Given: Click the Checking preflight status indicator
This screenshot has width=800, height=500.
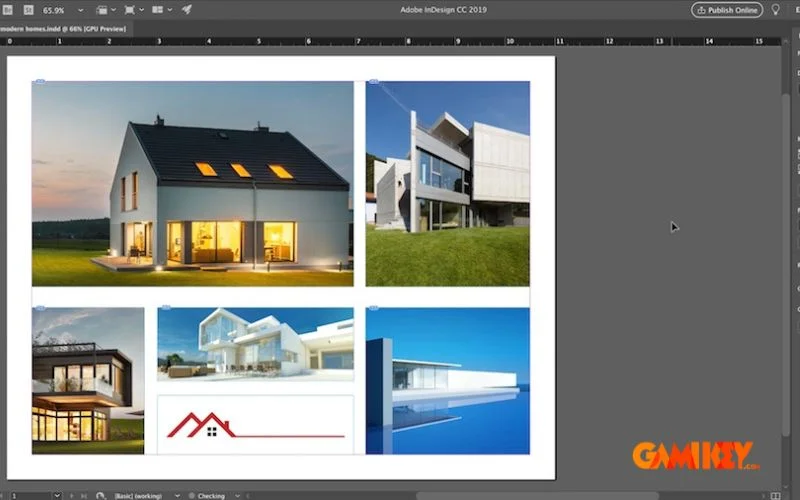Looking at the screenshot, I should tap(207, 496).
